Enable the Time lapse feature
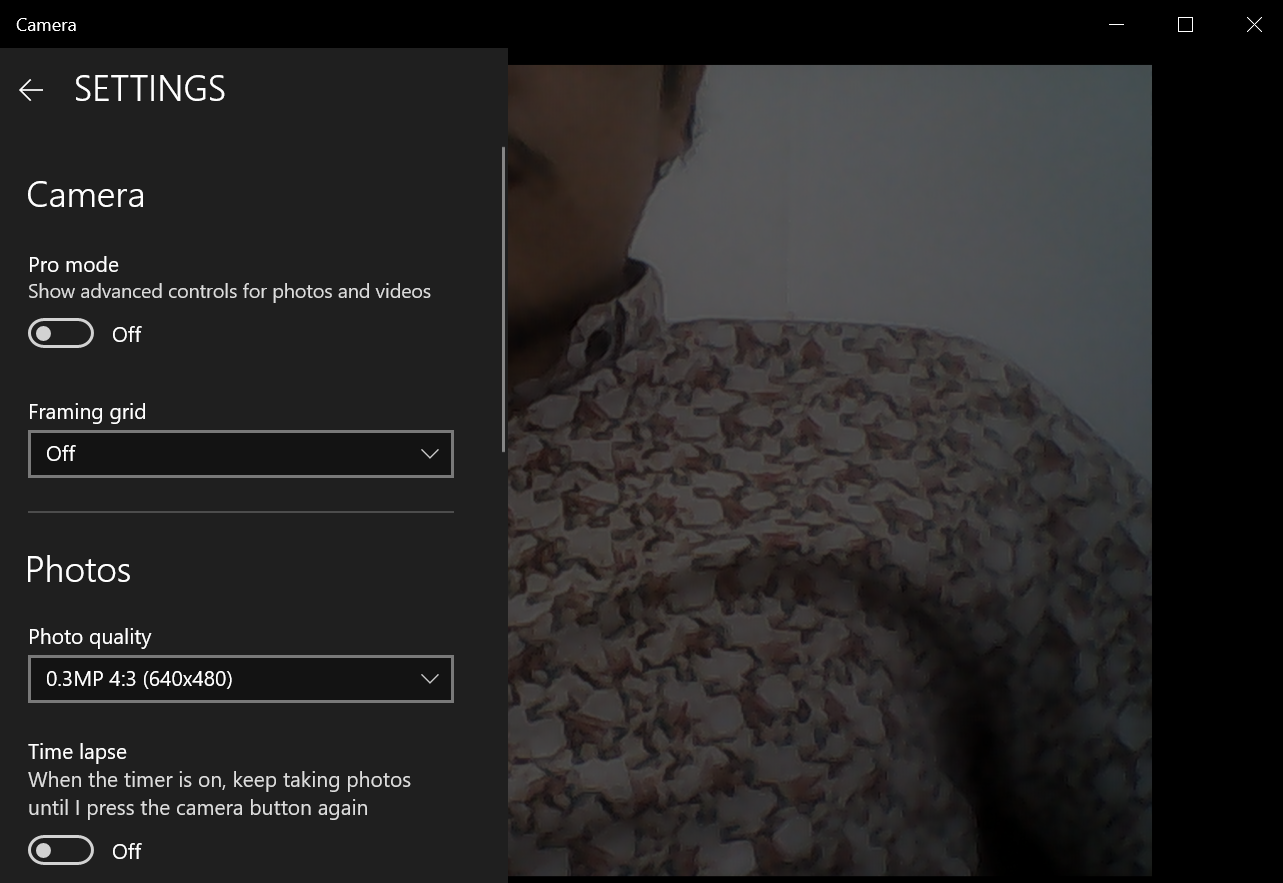Screen dimensions: 1283x883 [x=60, y=849]
